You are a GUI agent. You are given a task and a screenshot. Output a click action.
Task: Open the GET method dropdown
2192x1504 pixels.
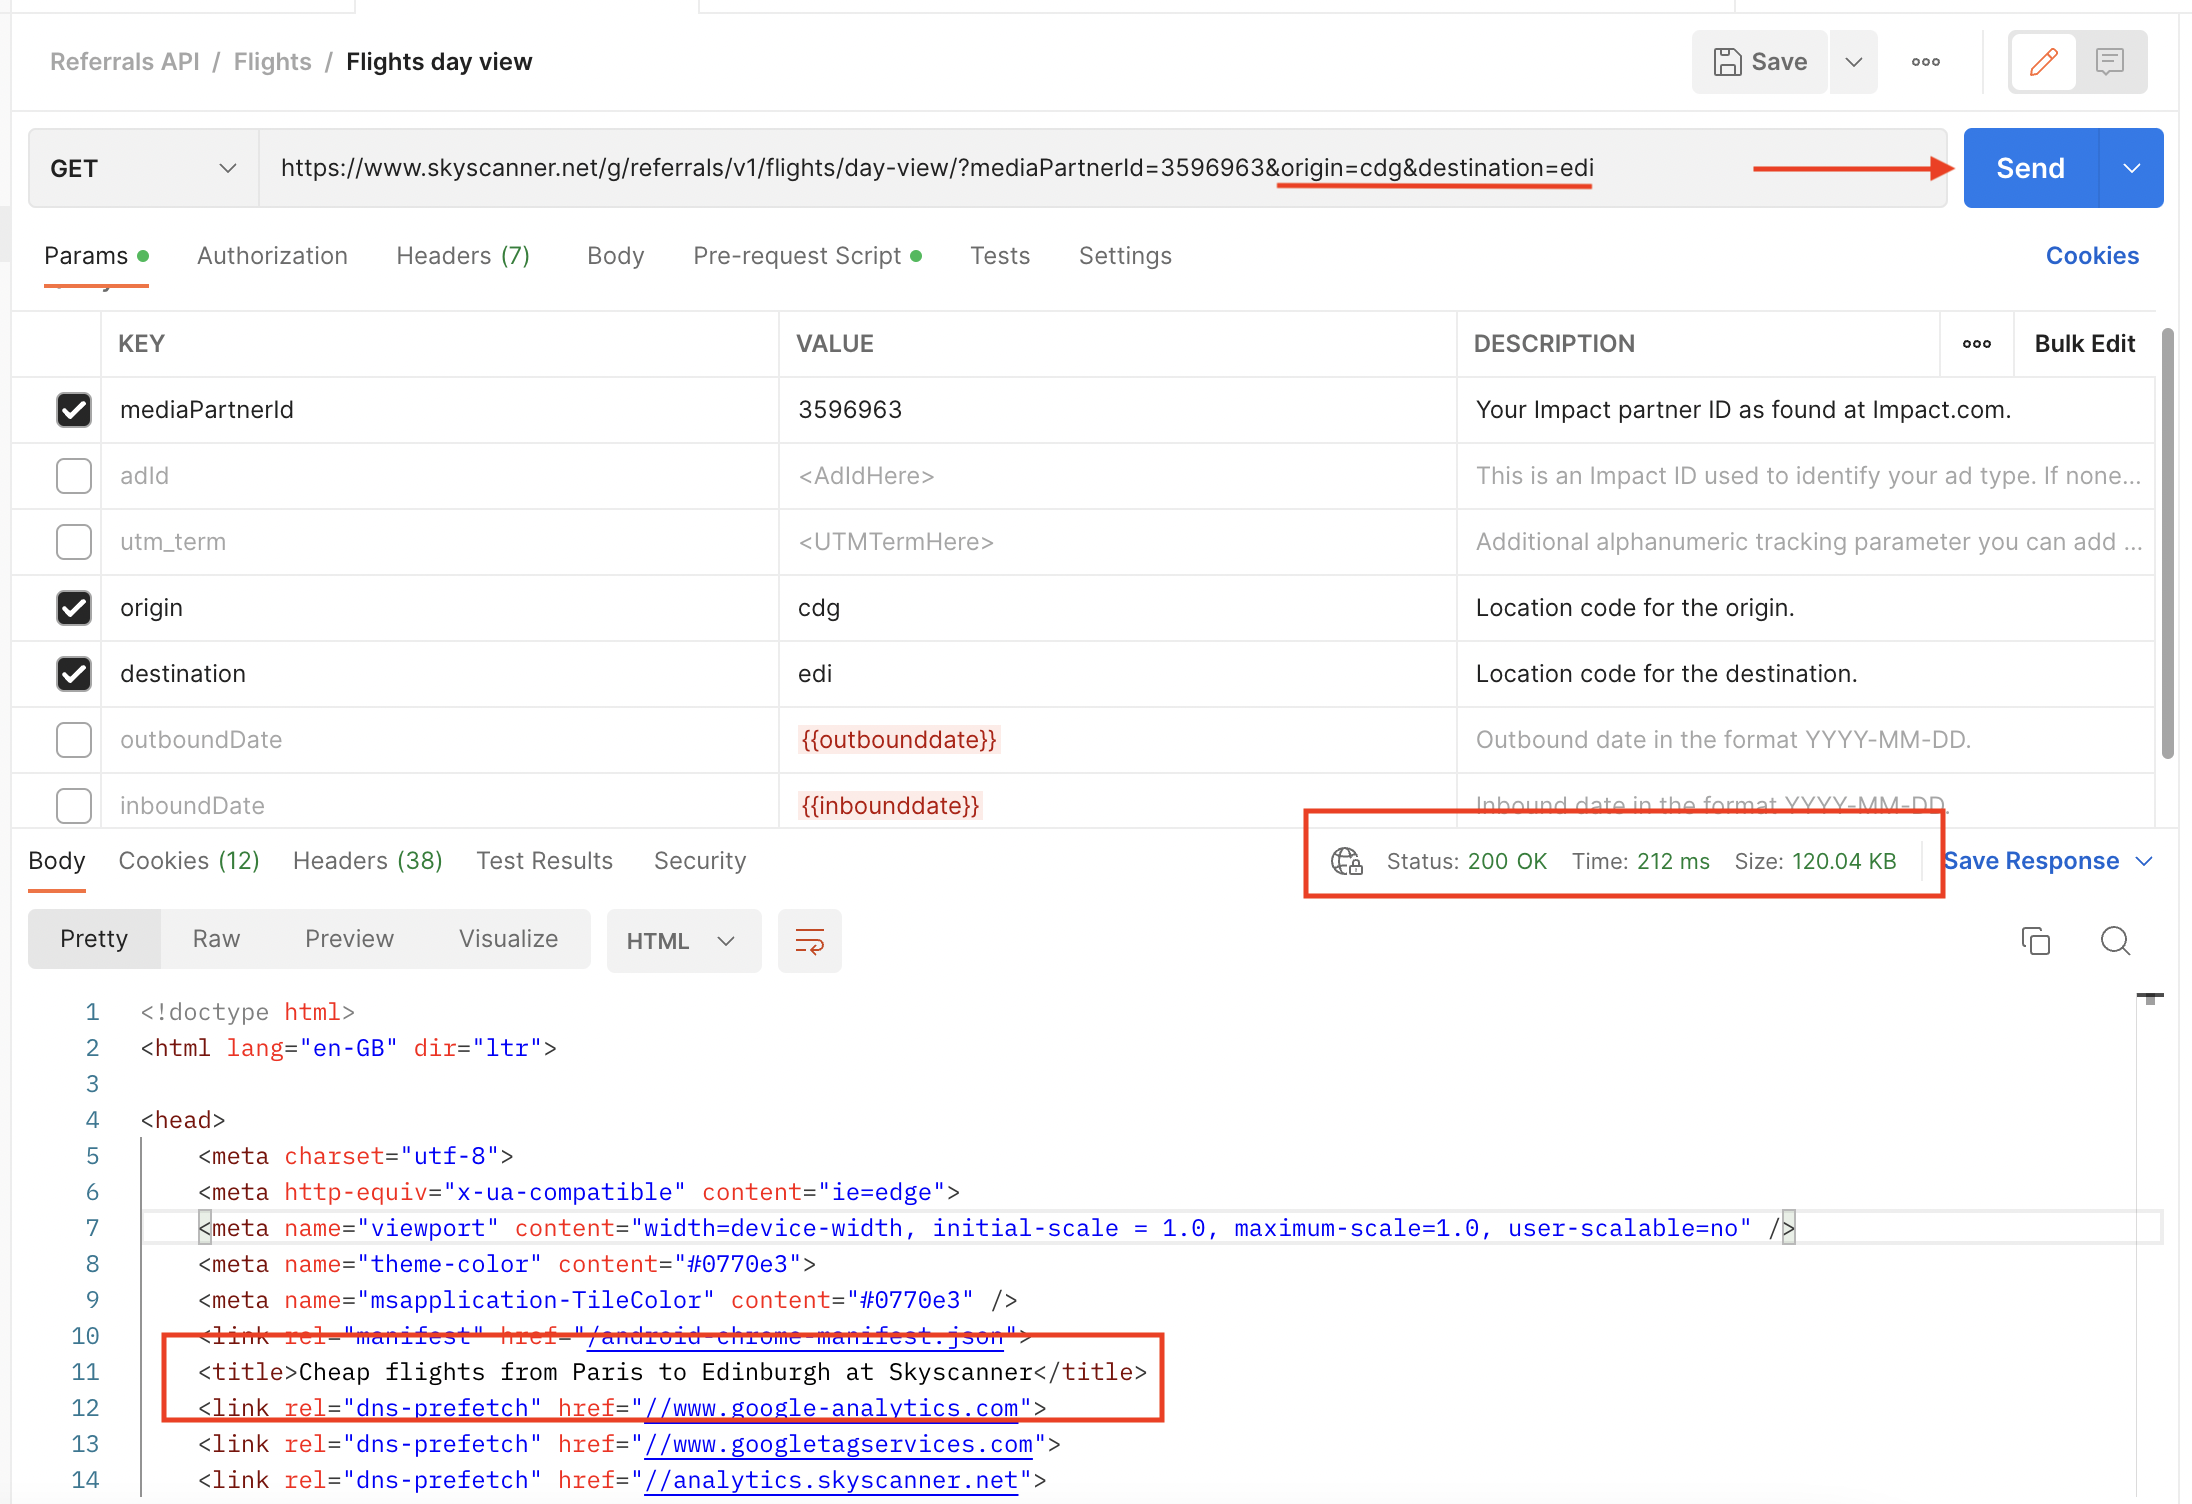coord(144,168)
